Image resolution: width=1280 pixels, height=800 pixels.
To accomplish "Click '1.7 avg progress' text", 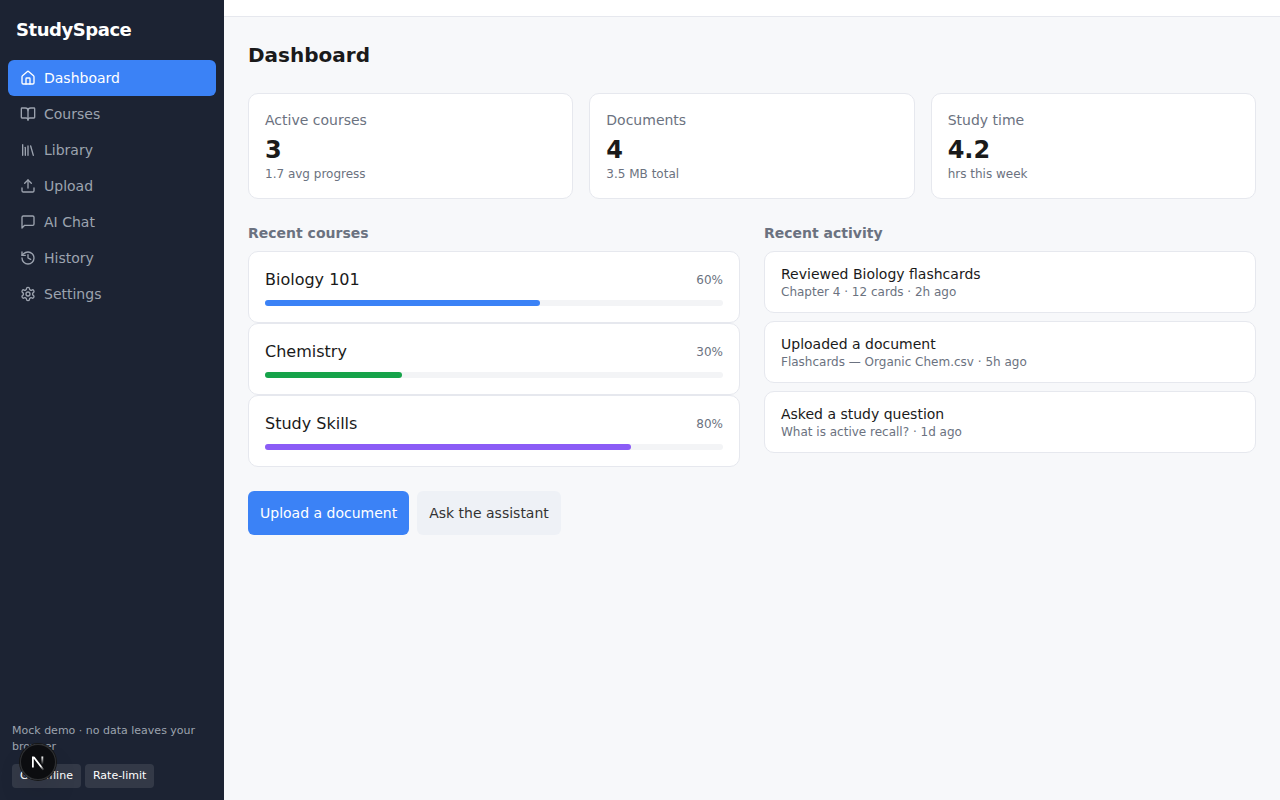I will [315, 174].
